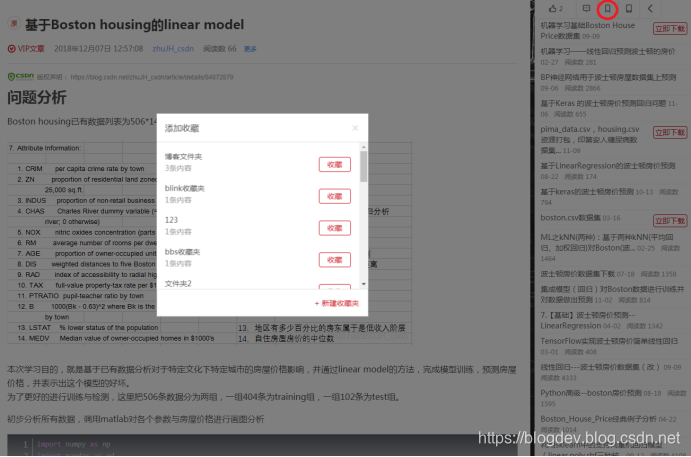
Task: Click the attribute information table image
Action: (210, 243)
